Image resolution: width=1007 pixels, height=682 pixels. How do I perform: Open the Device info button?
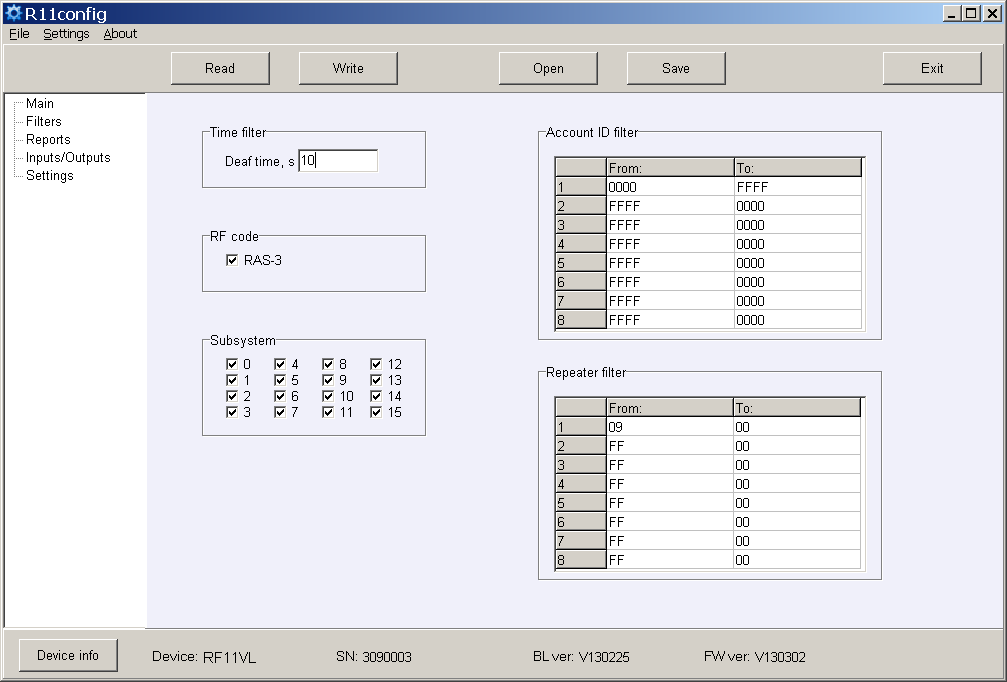(68, 655)
